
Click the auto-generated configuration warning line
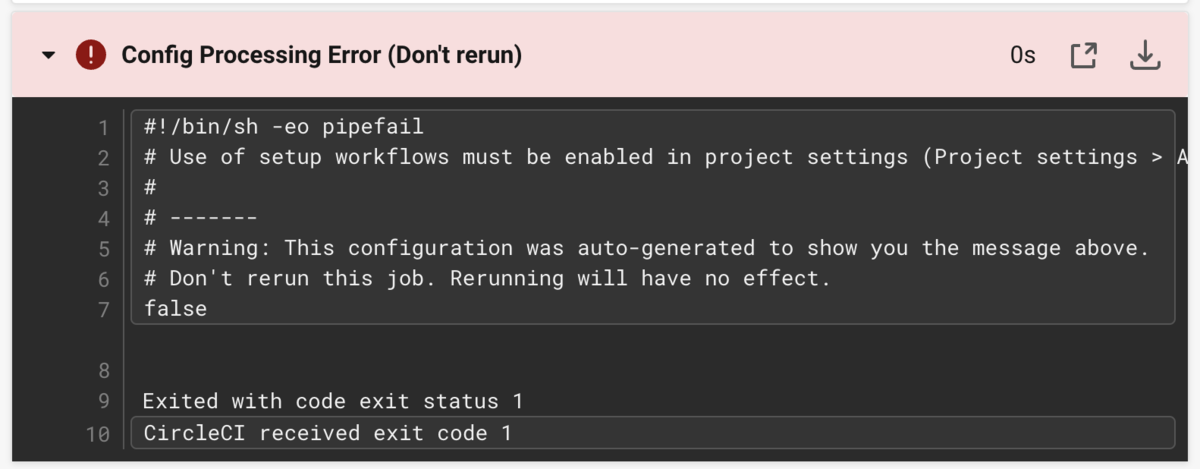point(646,248)
